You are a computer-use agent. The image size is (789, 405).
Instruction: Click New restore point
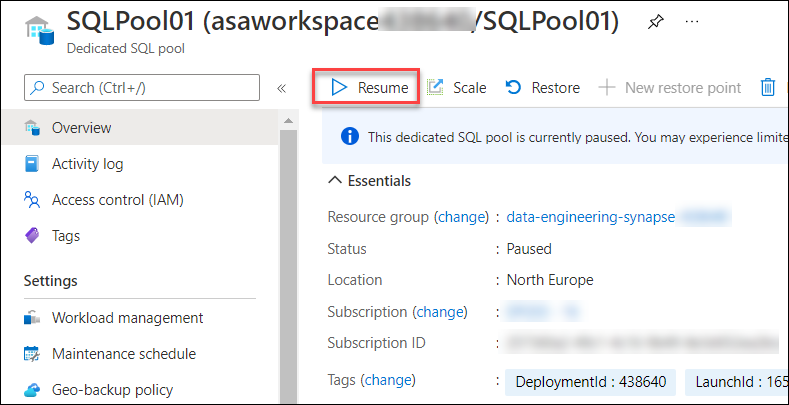(x=670, y=88)
